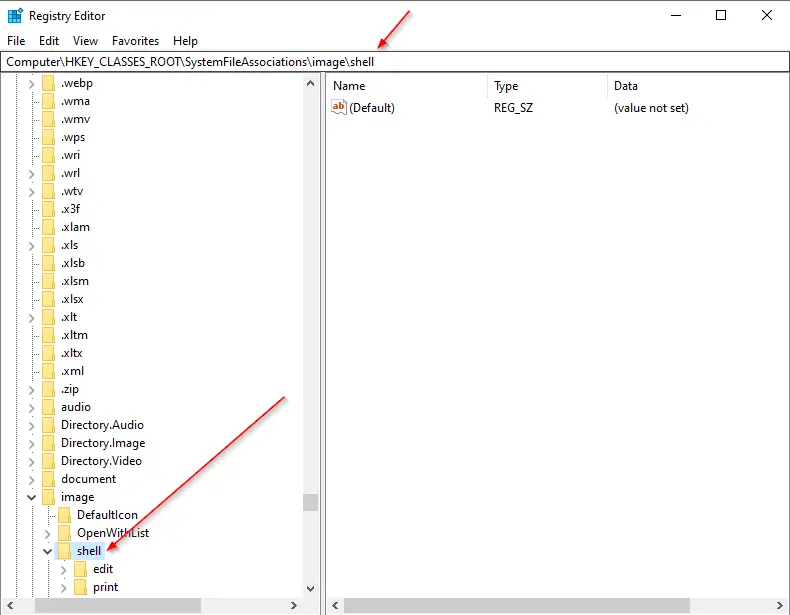Click the Data column header

click(698, 86)
